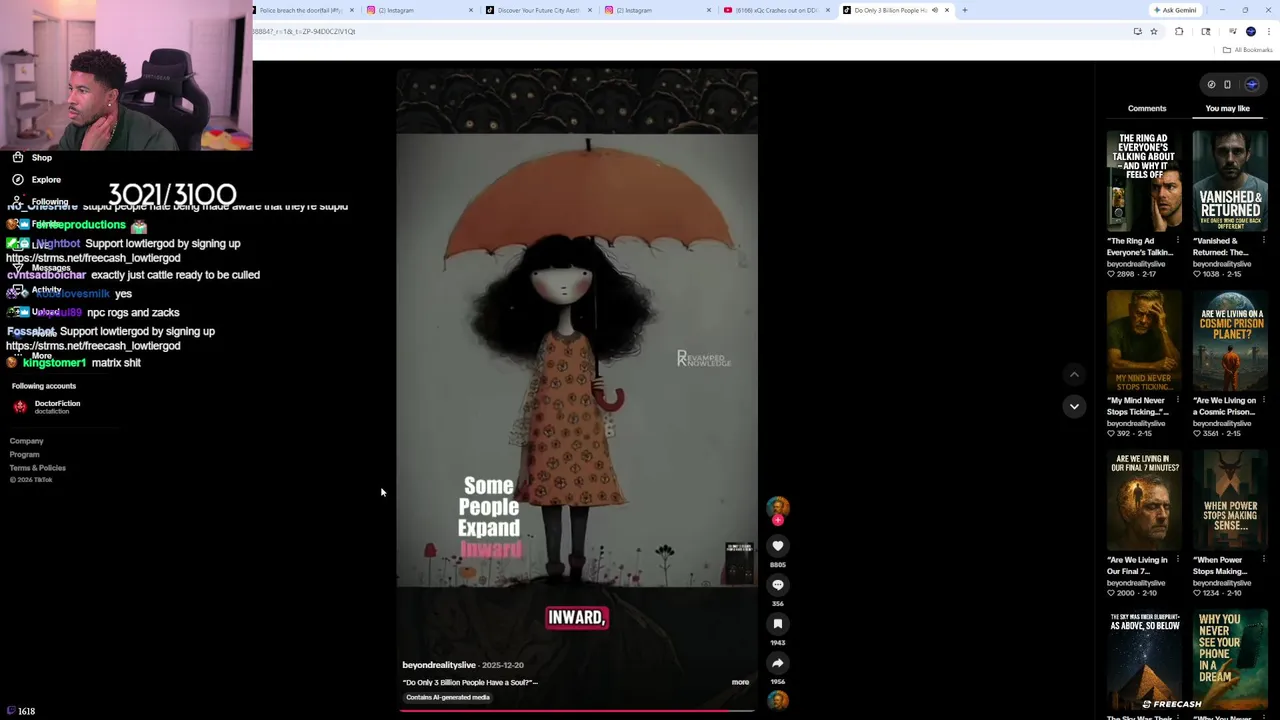The image size is (1280, 720).
Task: Open spinning music disc icon
Action: click(777, 701)
